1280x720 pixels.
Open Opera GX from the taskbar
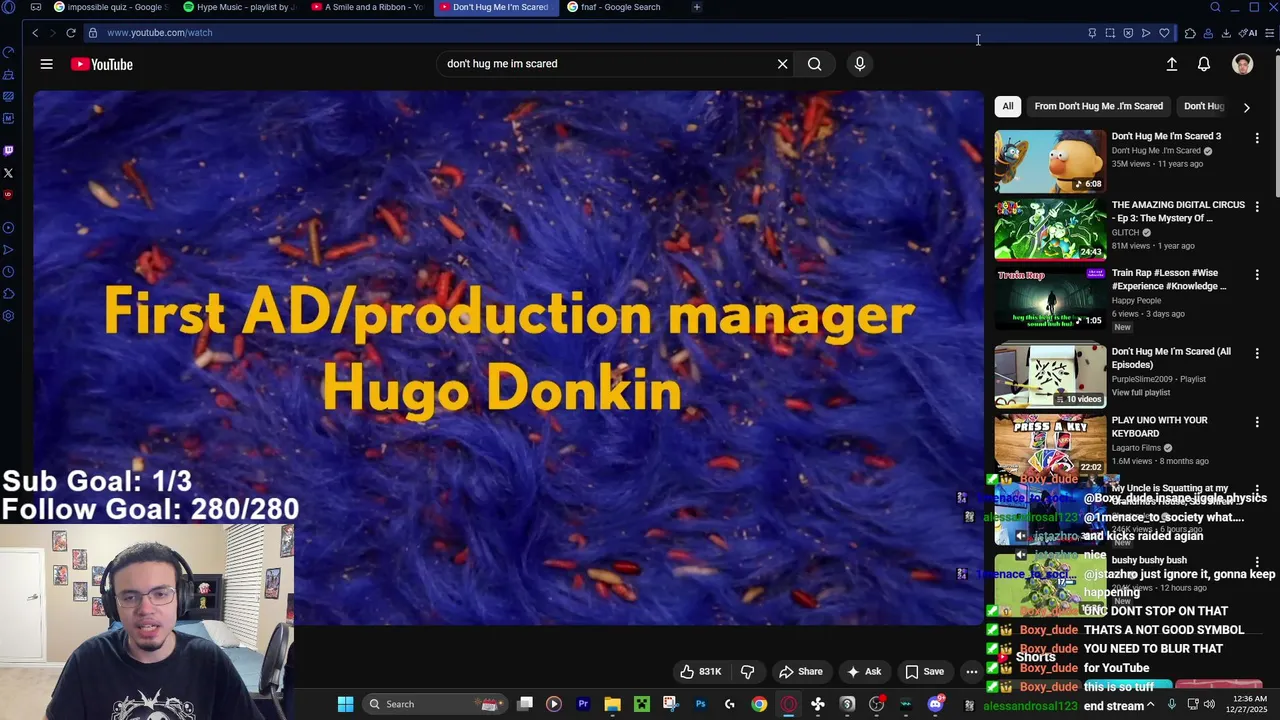pos(789,704)
